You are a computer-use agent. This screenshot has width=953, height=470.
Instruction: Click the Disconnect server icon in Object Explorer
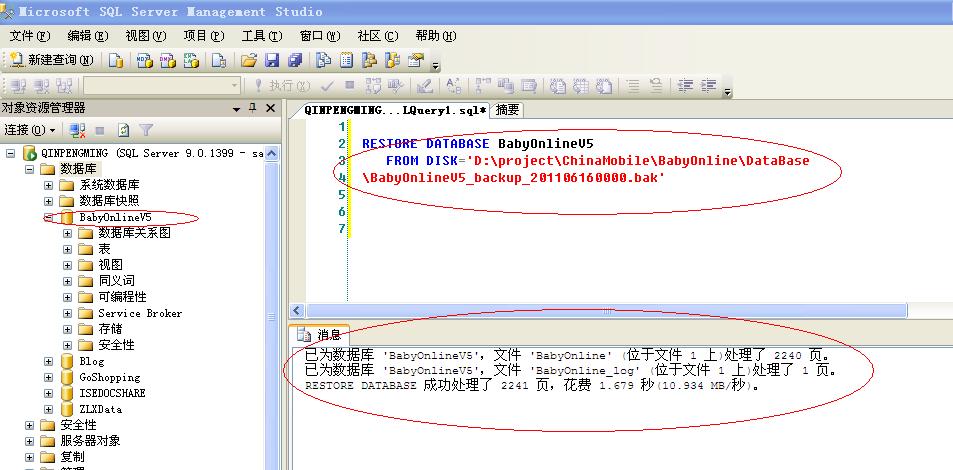click(x=77, y=130)
